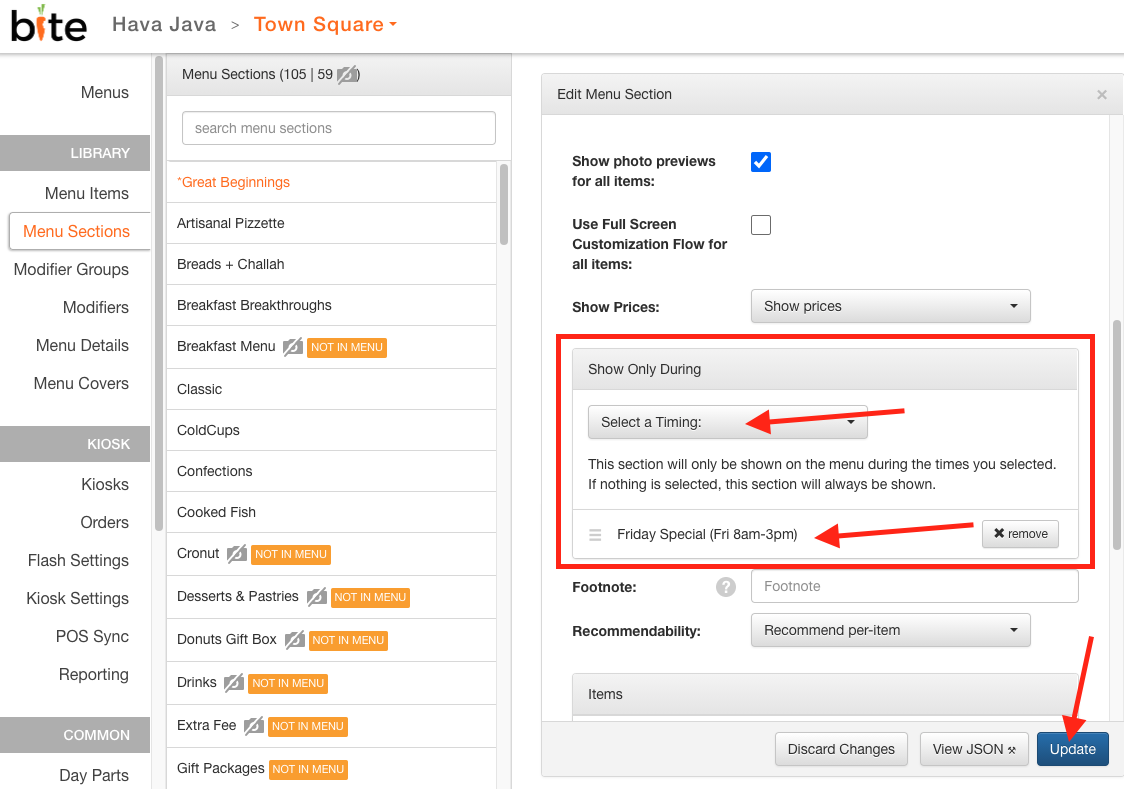Click the bite carrot logo
Screen dimensions: 1124x789
click(x=49, y=24)
